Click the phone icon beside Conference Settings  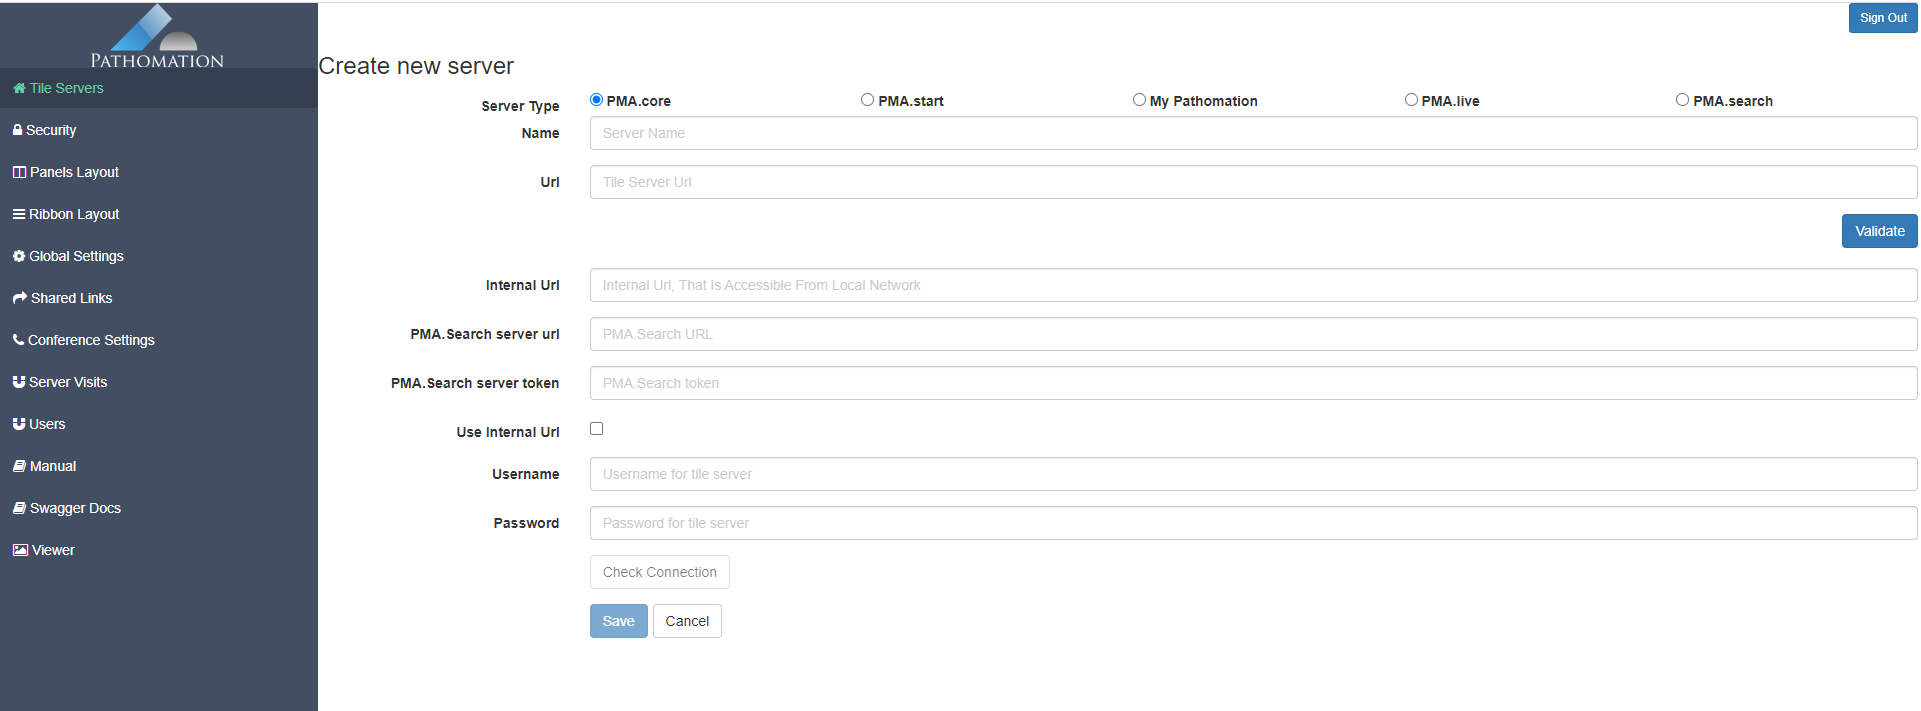[18, 340]
